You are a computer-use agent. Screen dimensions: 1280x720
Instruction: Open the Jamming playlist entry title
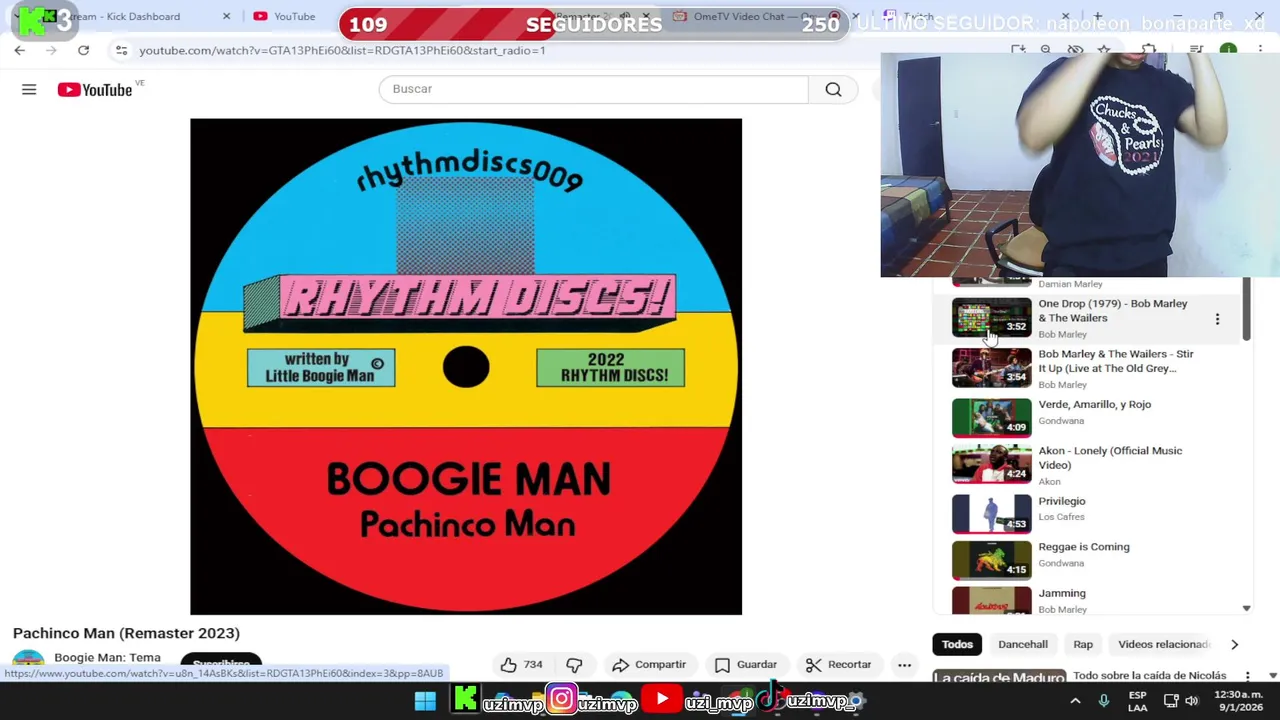click(1061, 593)
